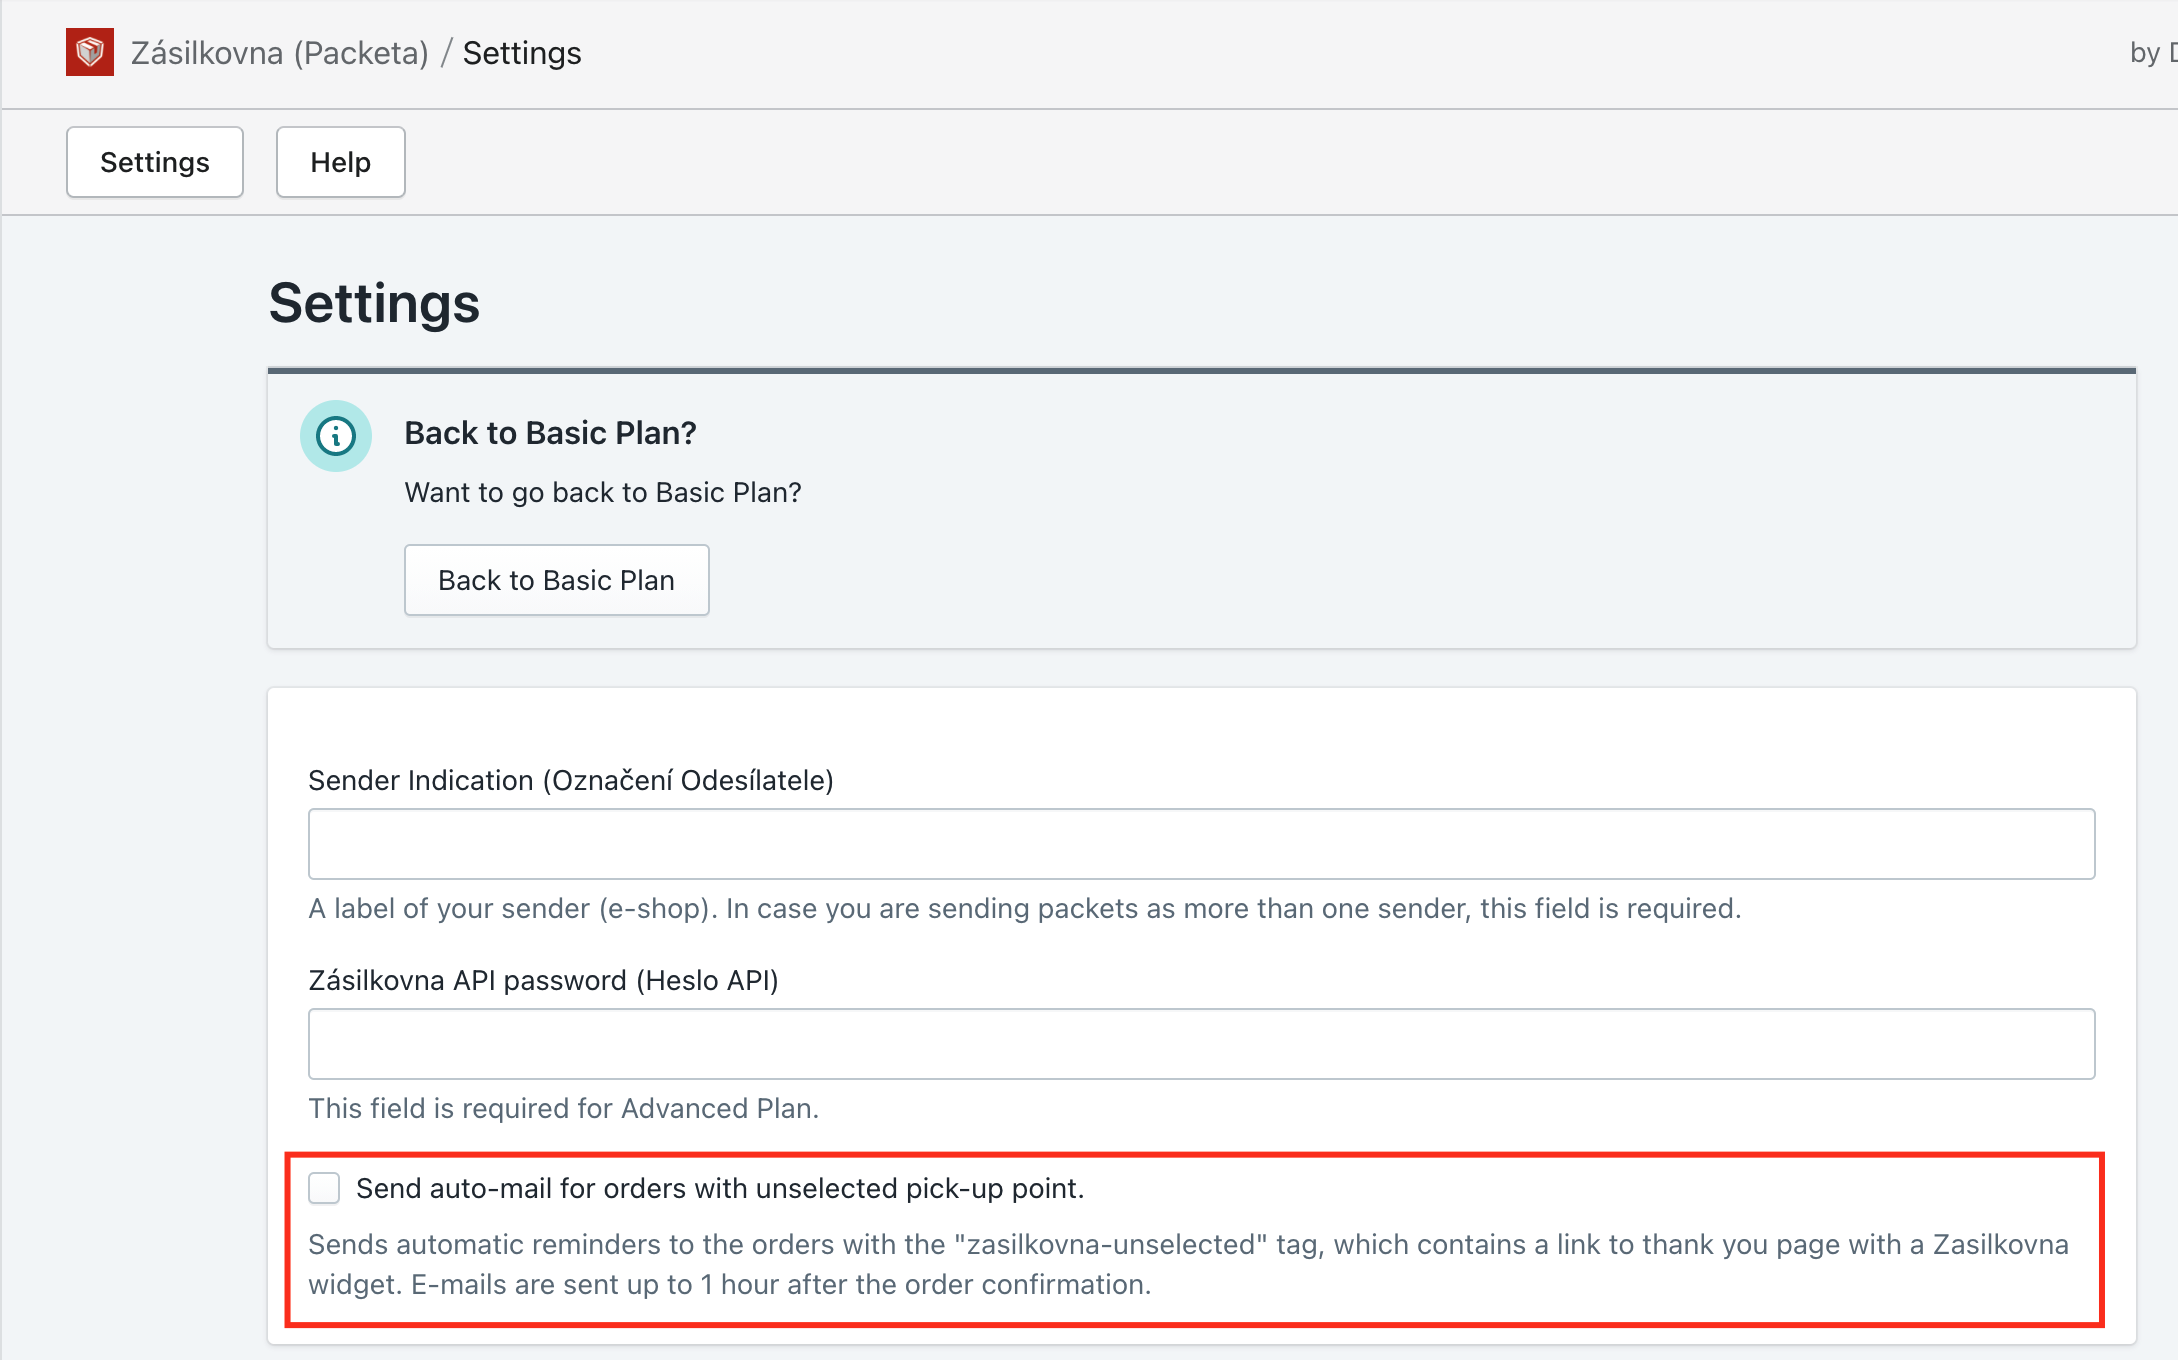
Task: Click the info circle icon in the banner
Action: point(336,436)
